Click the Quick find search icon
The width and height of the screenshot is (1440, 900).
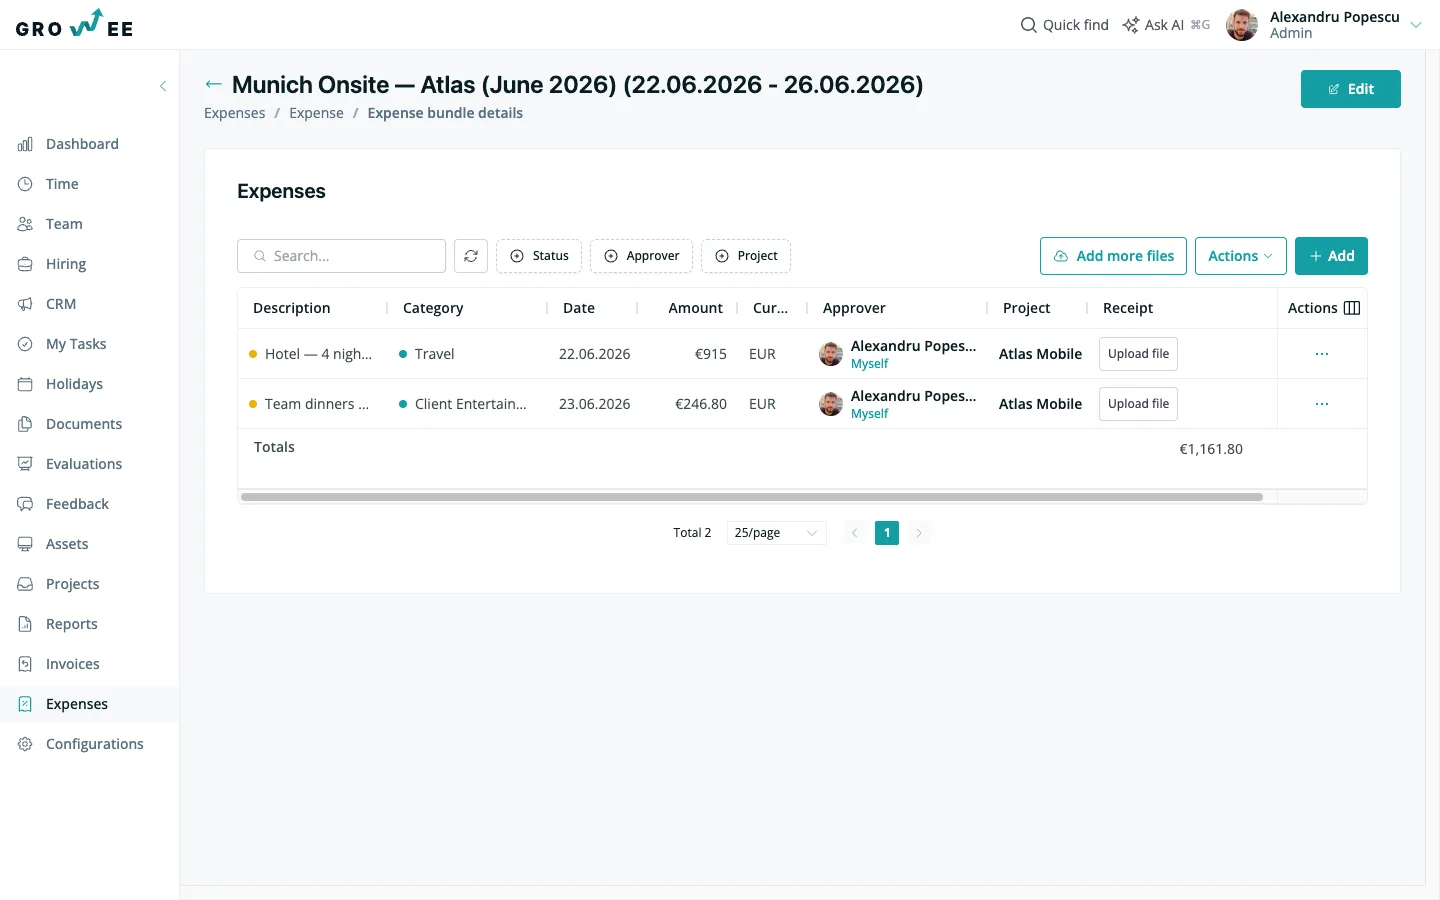coord(1028,25)
